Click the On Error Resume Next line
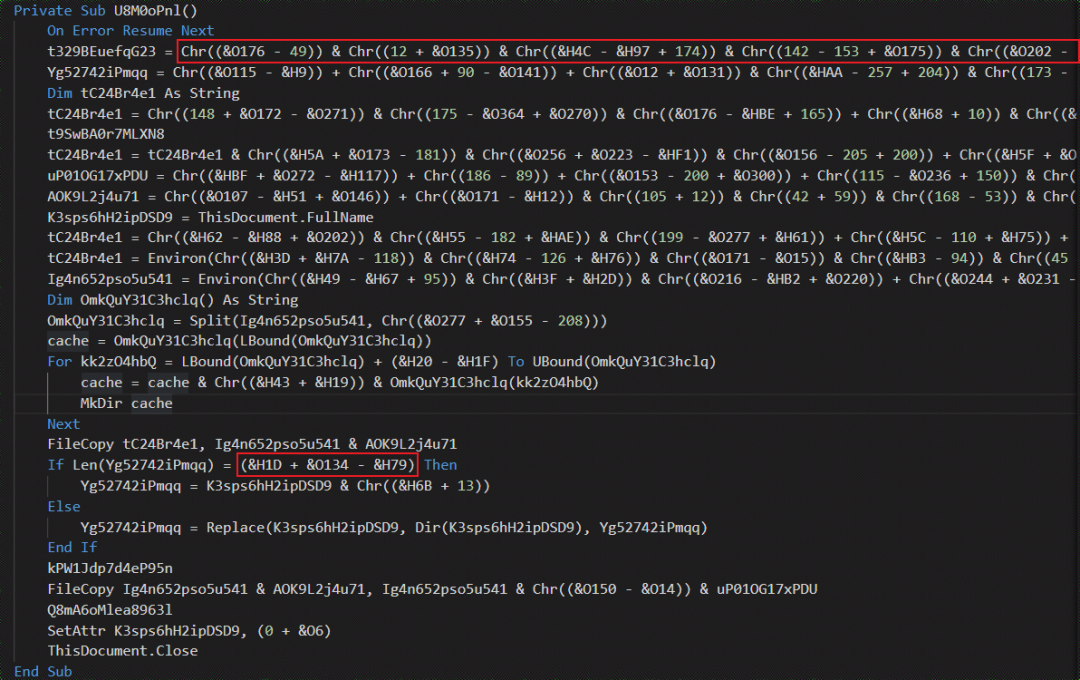This screenshot has width=1080, height=680. [130, 31]
